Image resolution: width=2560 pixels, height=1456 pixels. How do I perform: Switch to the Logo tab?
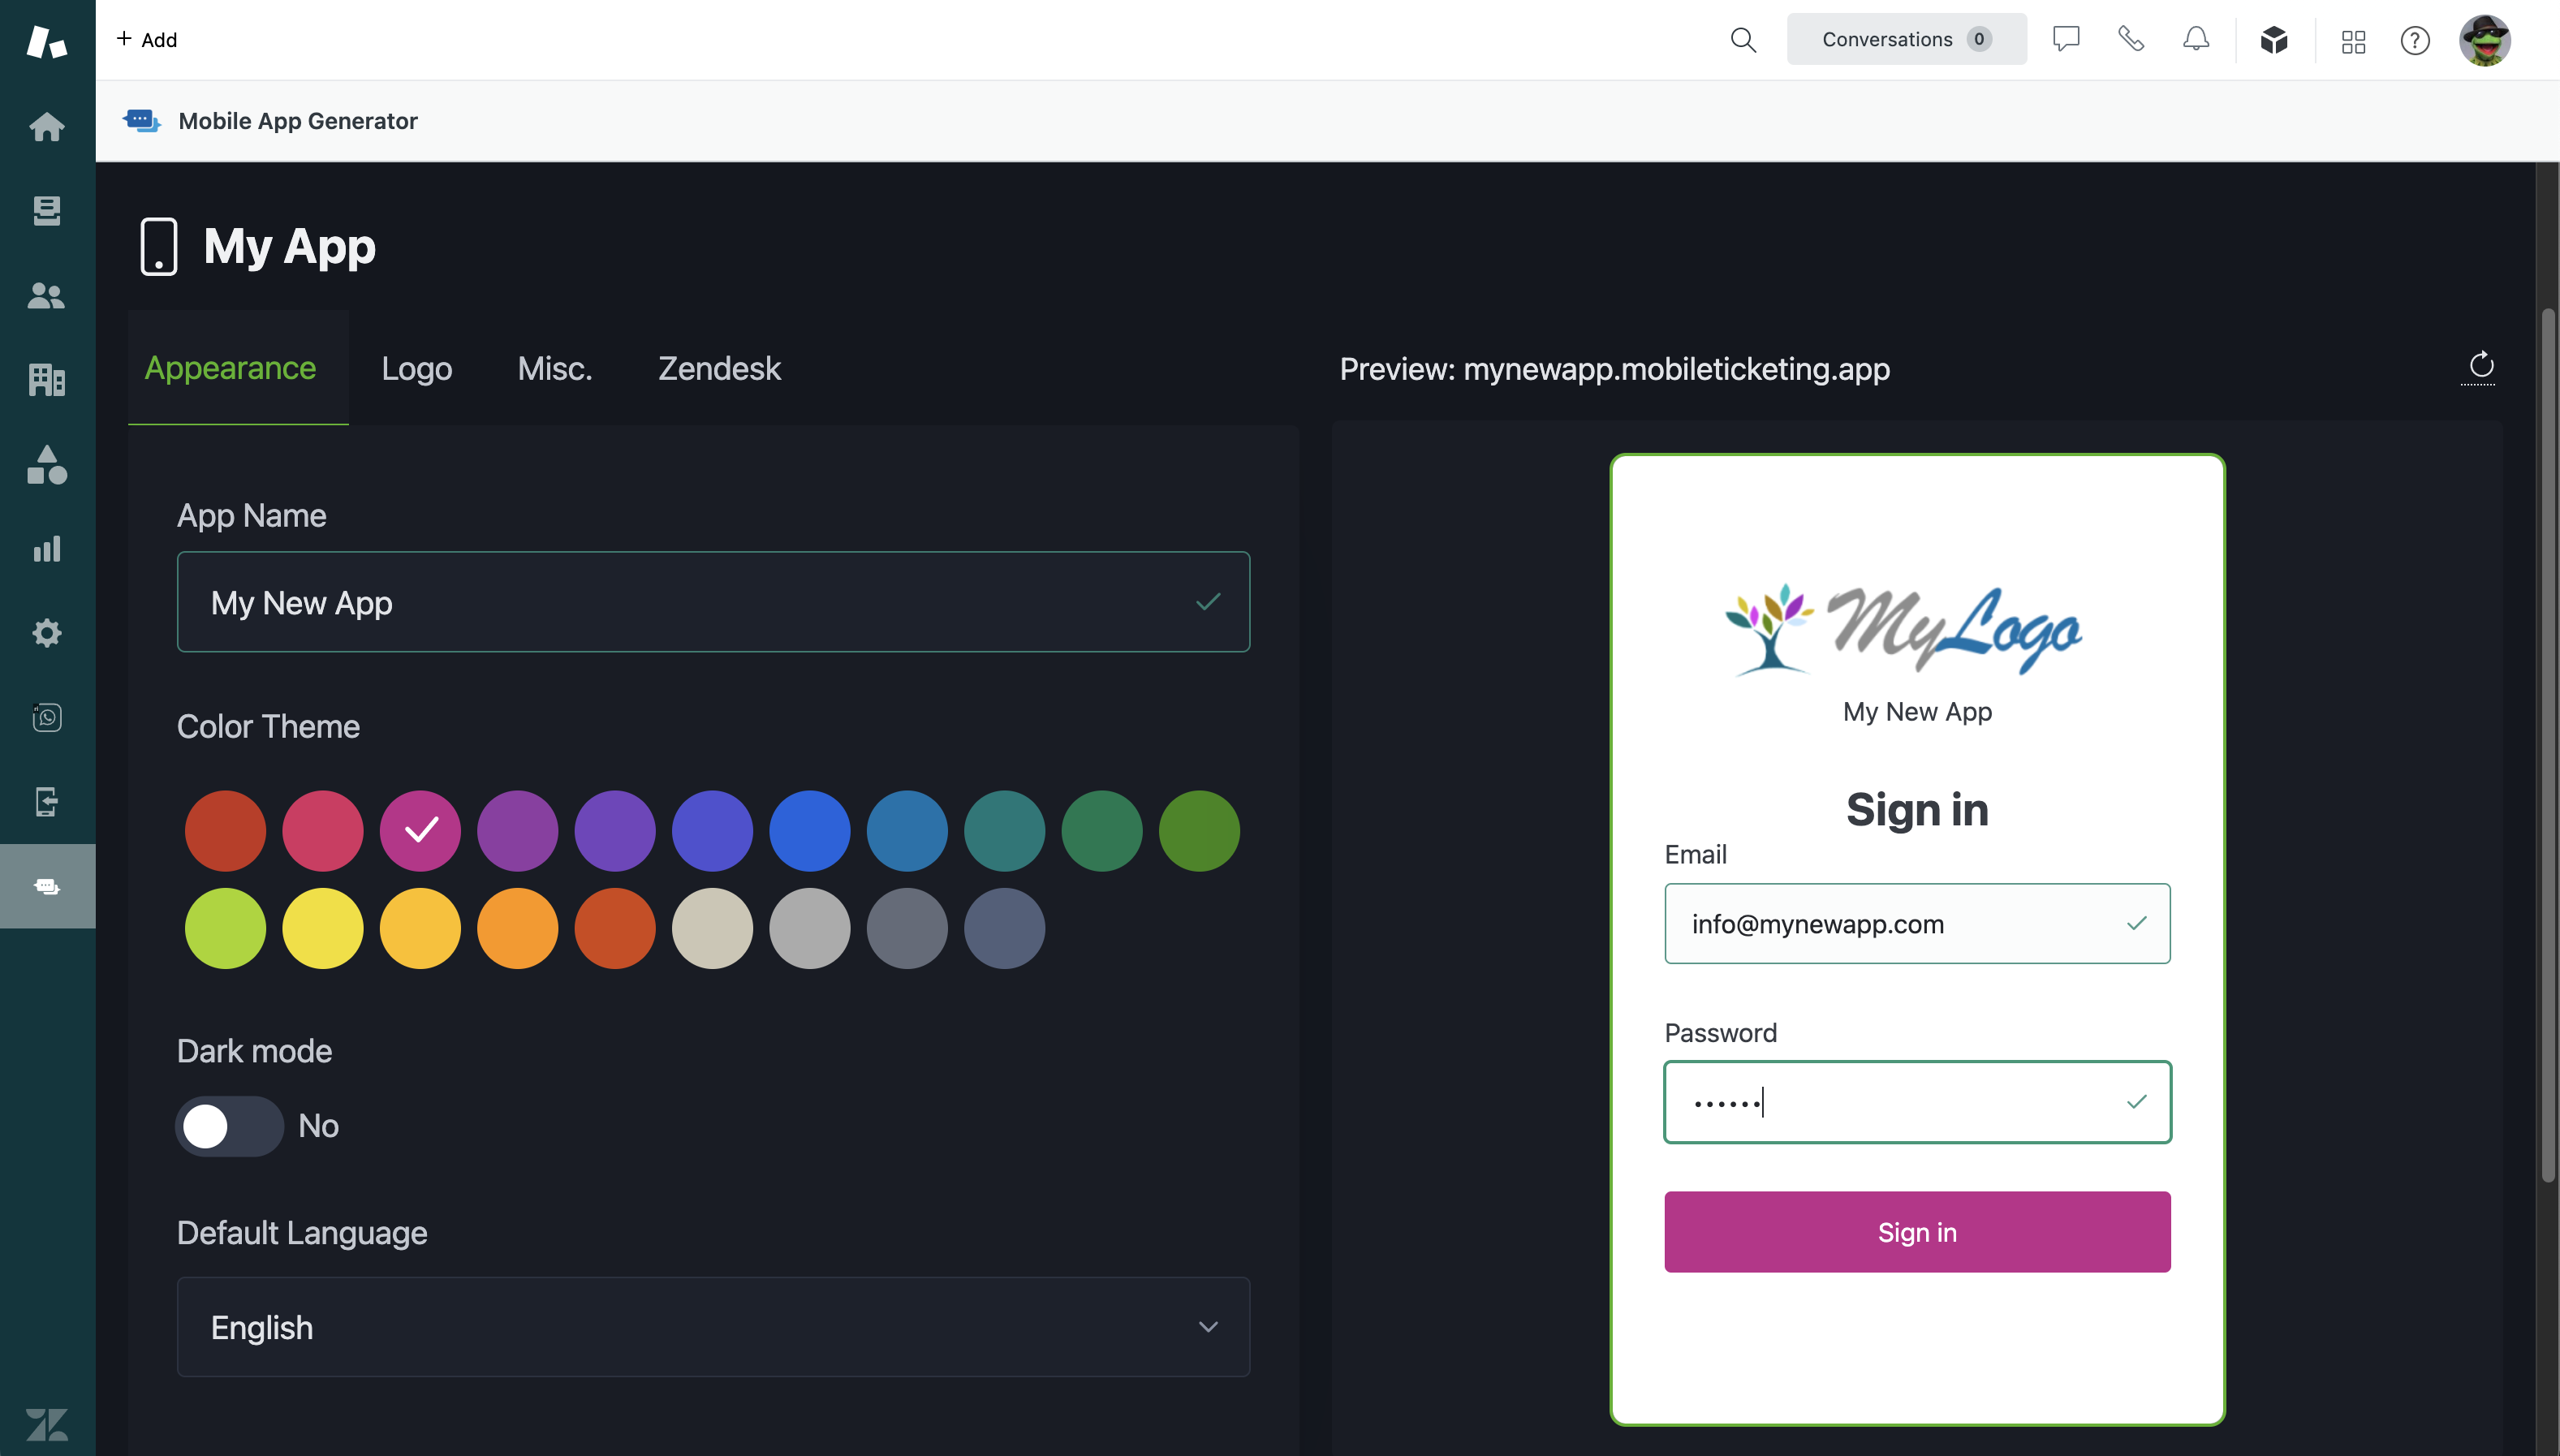[x=417, y=368]
